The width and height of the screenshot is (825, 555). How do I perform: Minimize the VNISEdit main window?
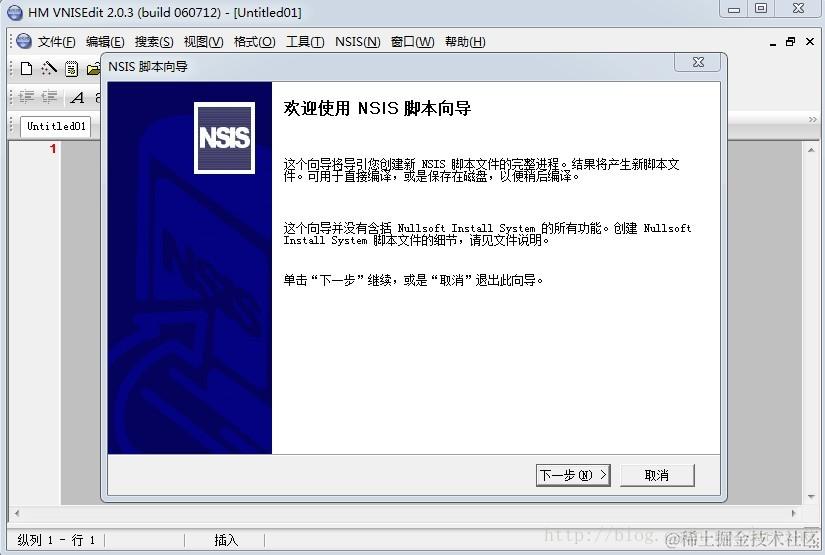pyautogui.click(x=734, y=8)
